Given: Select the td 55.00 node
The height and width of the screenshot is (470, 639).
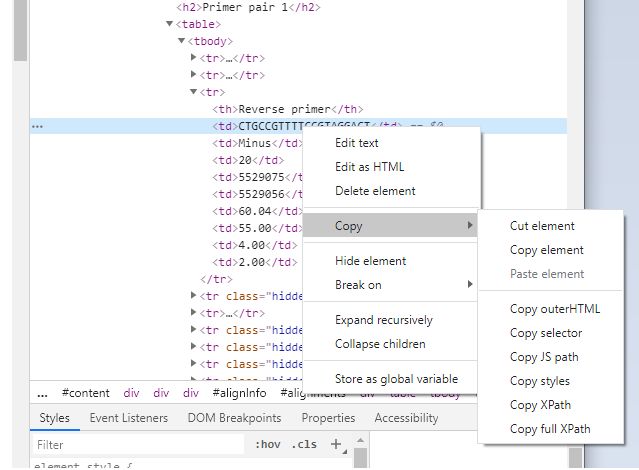Looking at the screenshot, I should click(x=258, y=228).
